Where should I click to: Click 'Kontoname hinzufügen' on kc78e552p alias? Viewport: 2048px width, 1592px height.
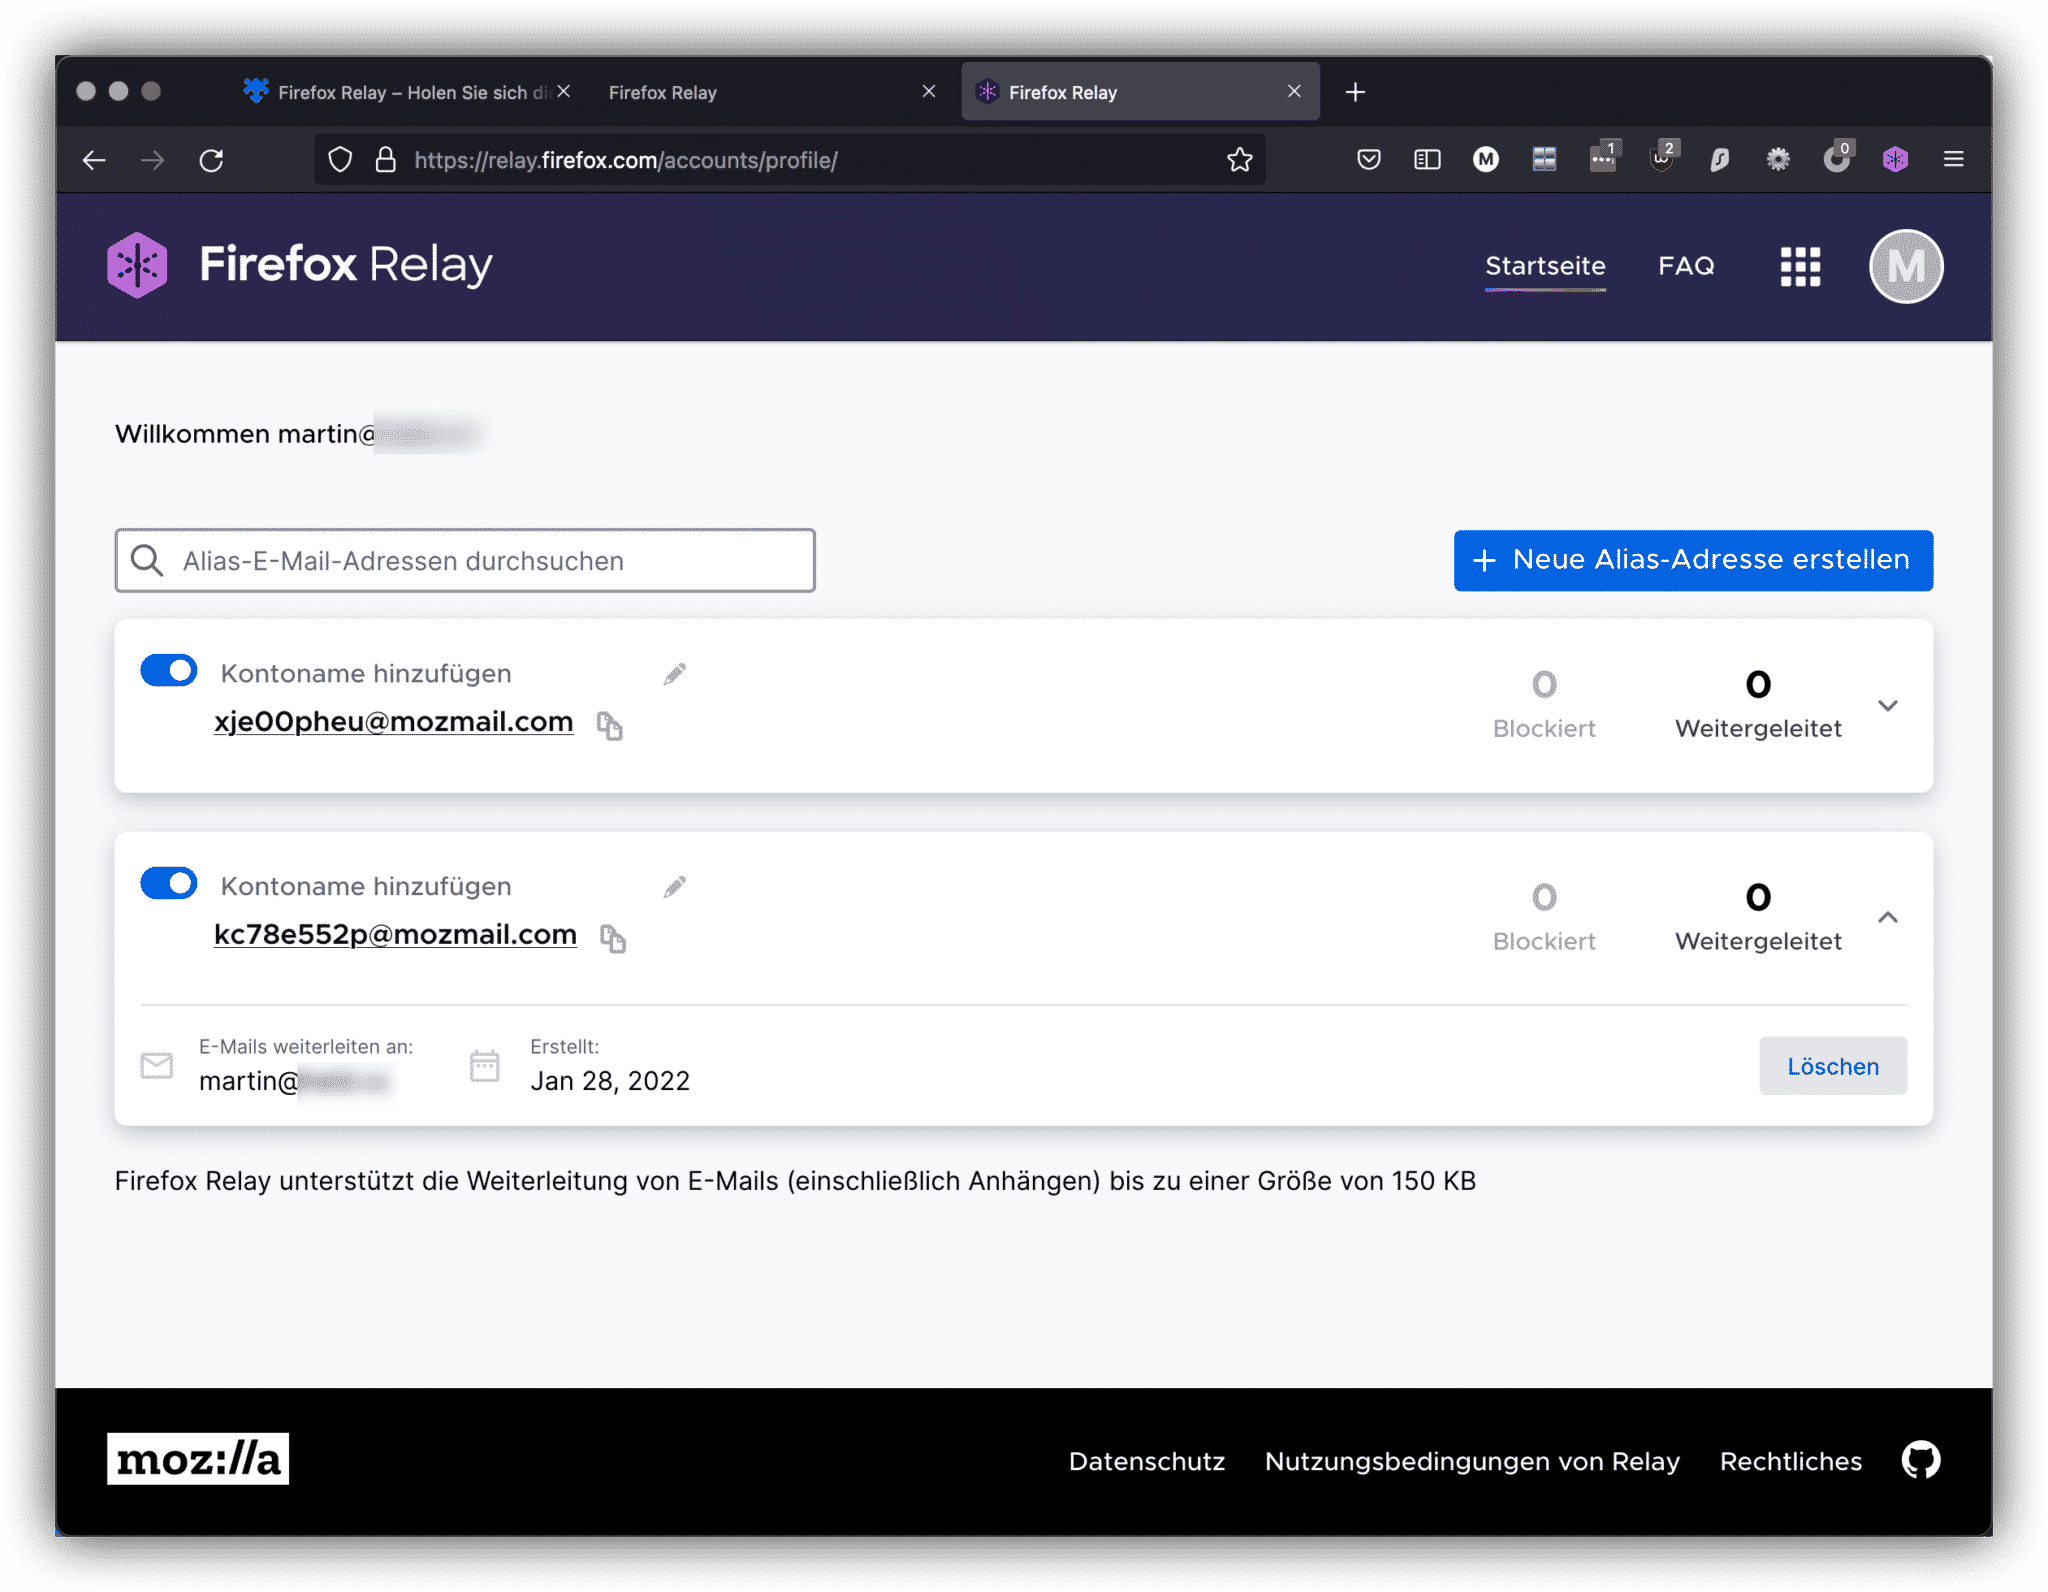coord(366,887)
